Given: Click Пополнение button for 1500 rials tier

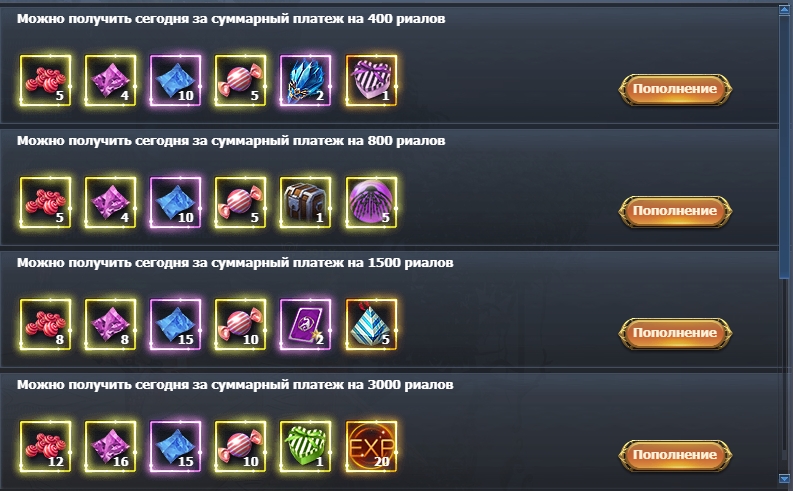Looking at the screenshot, I should (675, 333).
